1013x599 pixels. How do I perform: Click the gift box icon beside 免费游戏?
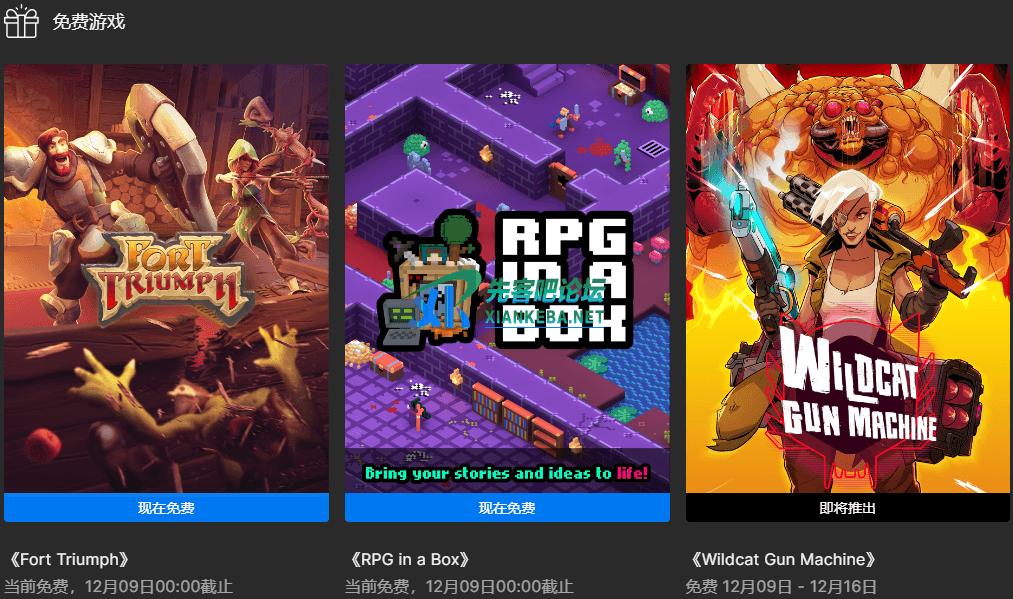pos(21,21)
